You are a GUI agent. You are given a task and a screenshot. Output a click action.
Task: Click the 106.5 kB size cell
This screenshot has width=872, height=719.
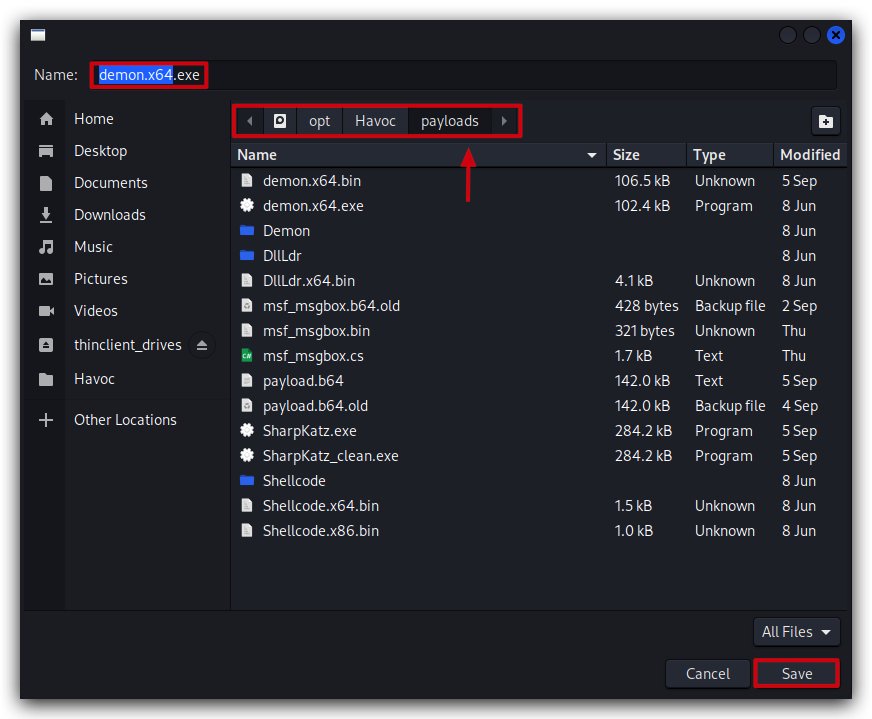click(x=642, y=181)
